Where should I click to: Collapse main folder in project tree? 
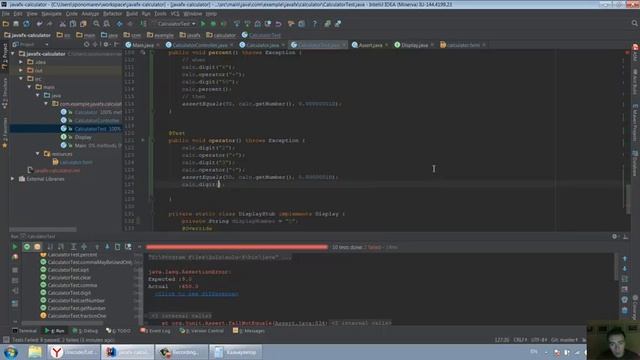[x=29, y=87]
